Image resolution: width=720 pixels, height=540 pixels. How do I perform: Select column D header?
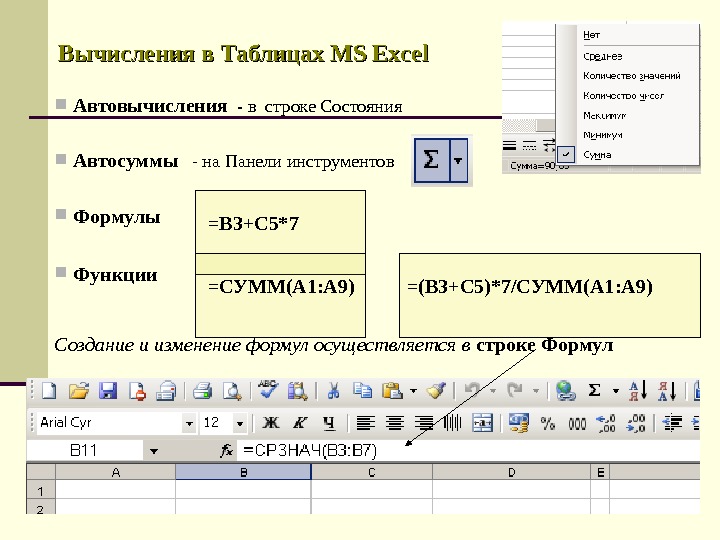coord(511,472)
